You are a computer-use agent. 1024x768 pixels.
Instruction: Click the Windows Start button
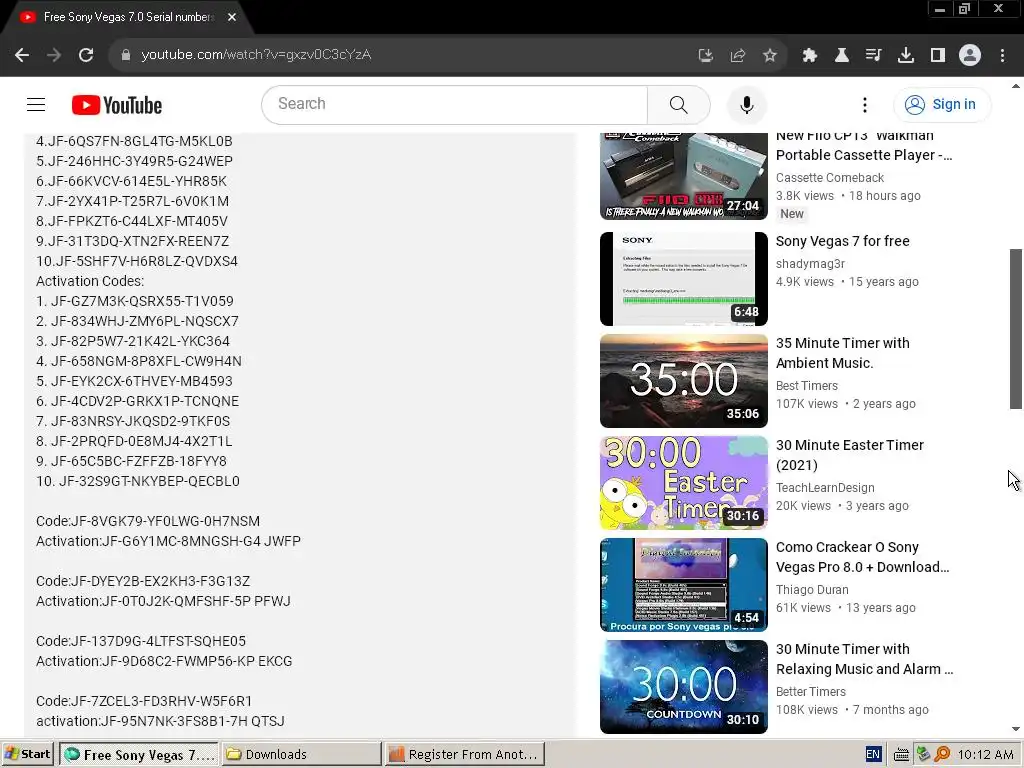point(27,754)
